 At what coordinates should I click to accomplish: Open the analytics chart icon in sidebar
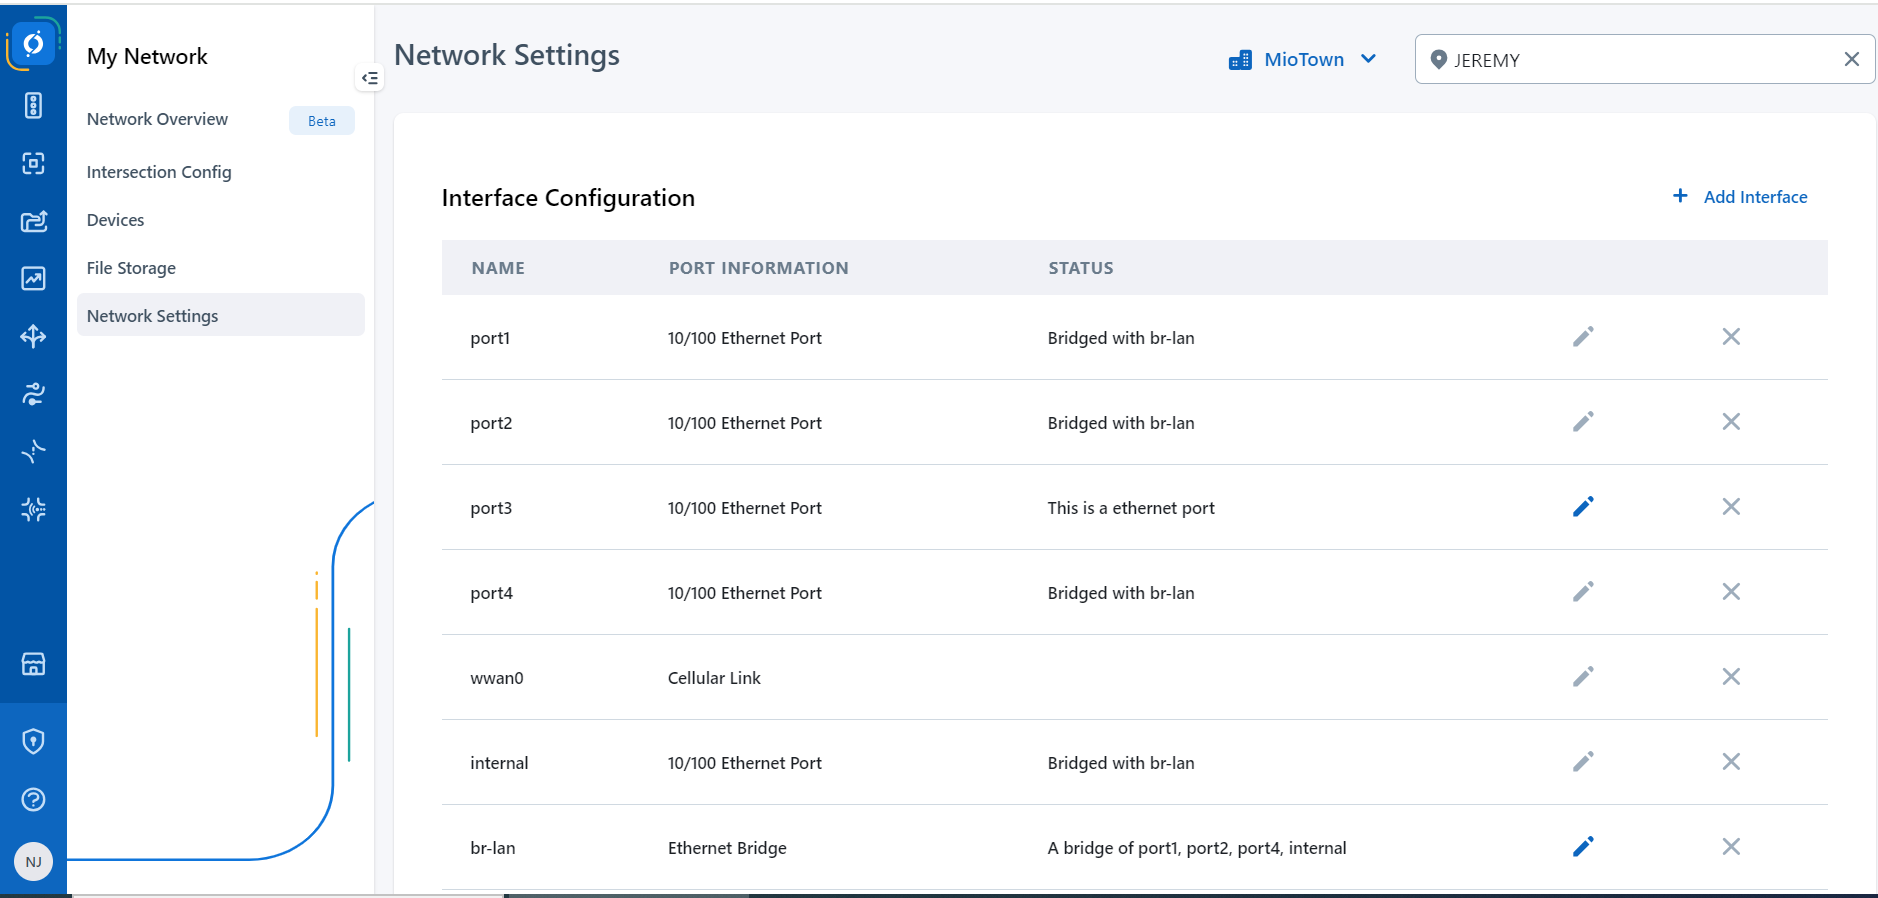33,279
